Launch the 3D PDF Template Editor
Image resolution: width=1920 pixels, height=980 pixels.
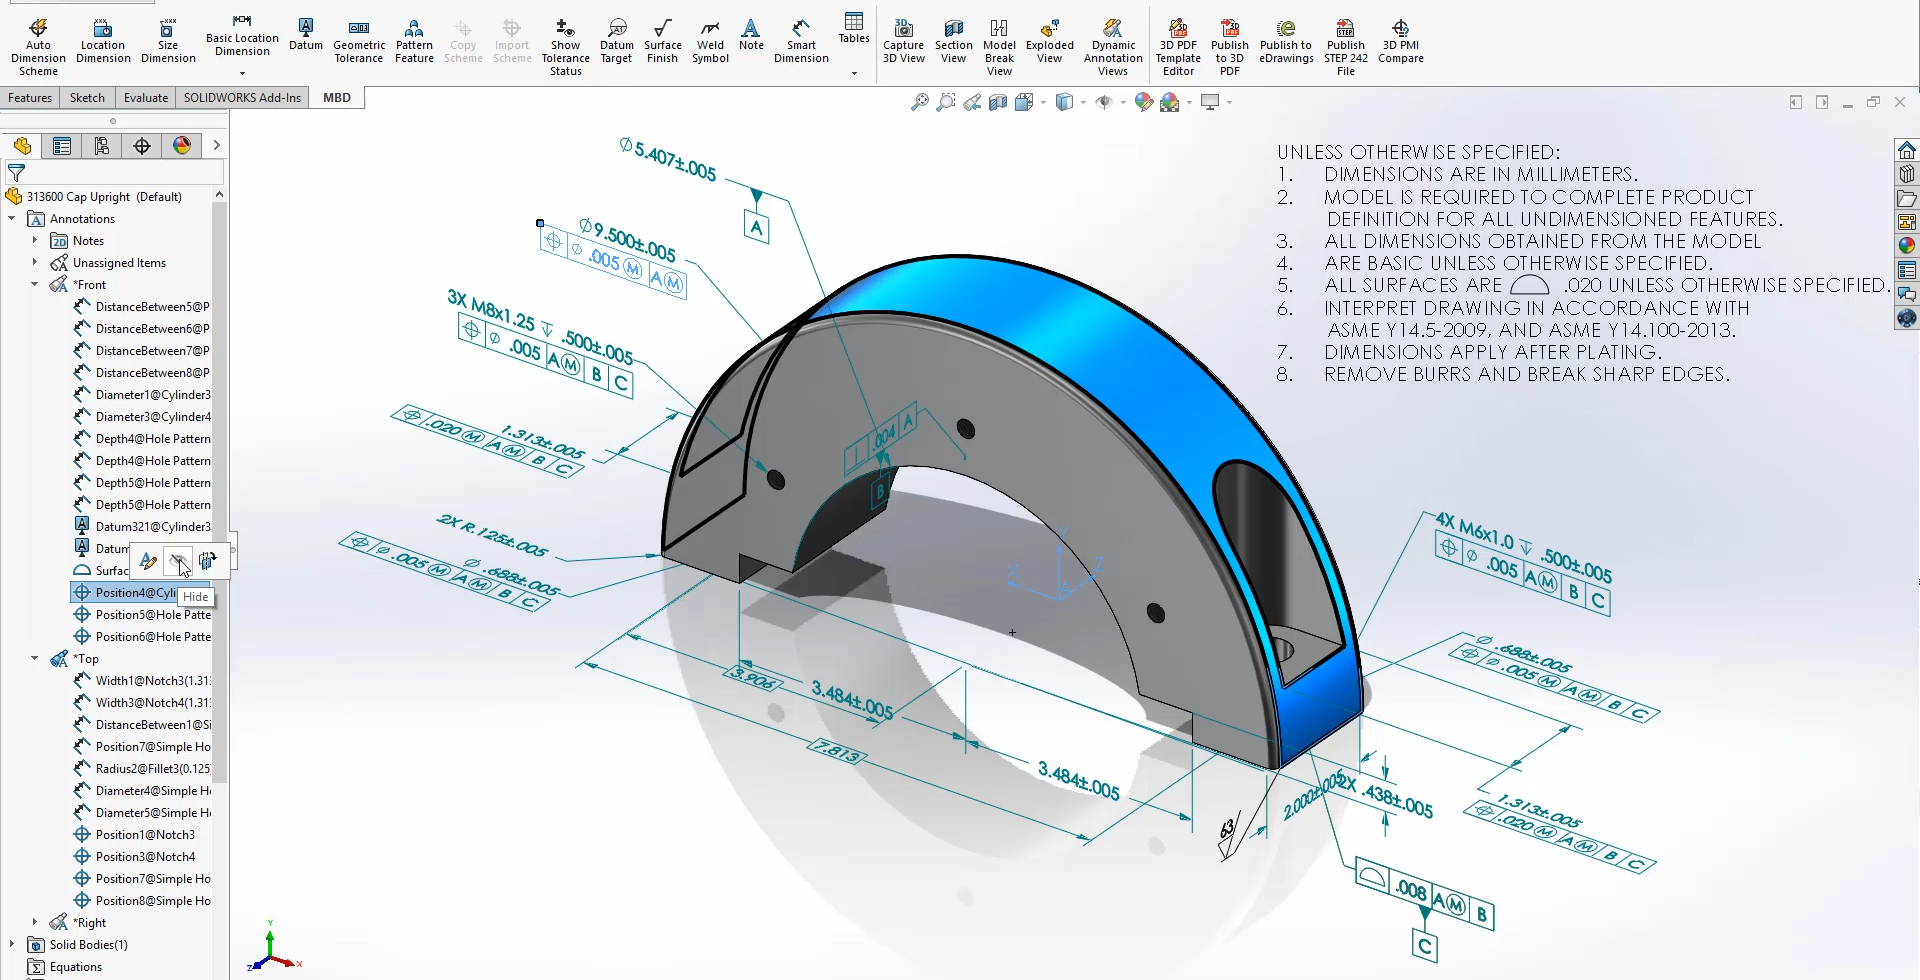click(x=1178, y=46)
